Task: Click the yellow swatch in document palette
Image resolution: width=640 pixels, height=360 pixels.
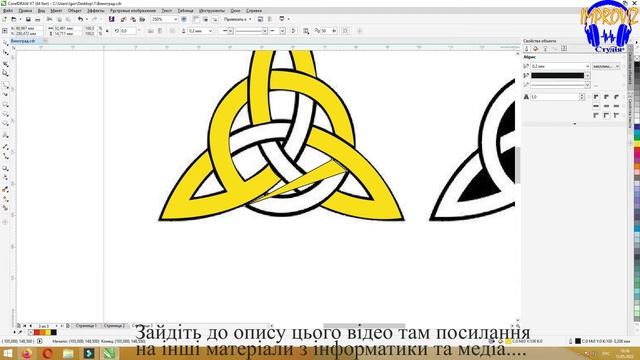Action: [x=48, y=333]
